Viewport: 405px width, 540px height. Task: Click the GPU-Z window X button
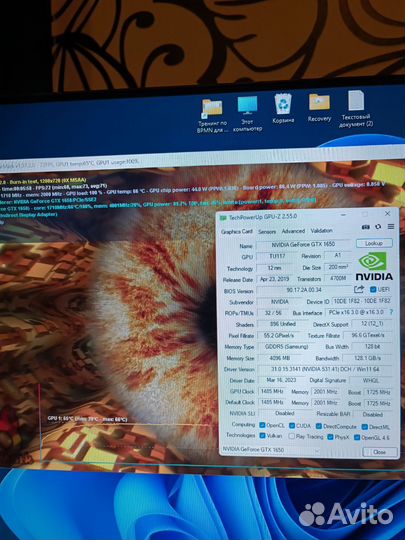[x=387, y=214]
